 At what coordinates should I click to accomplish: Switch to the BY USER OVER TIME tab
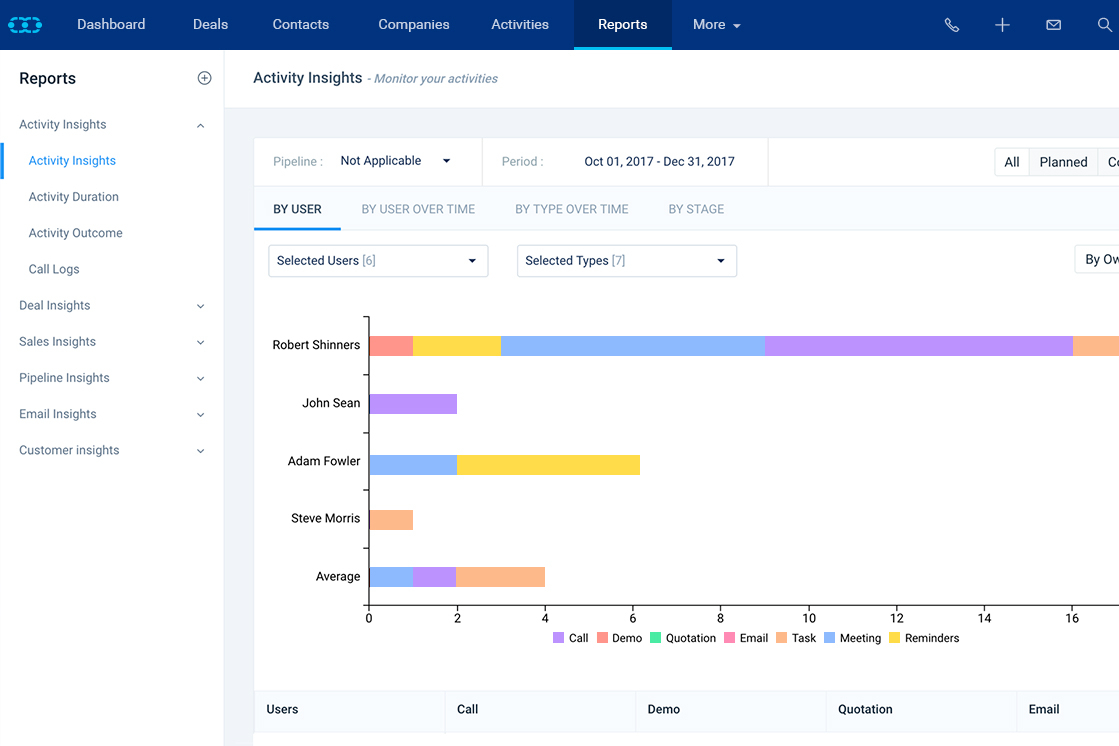pos(418,209)
